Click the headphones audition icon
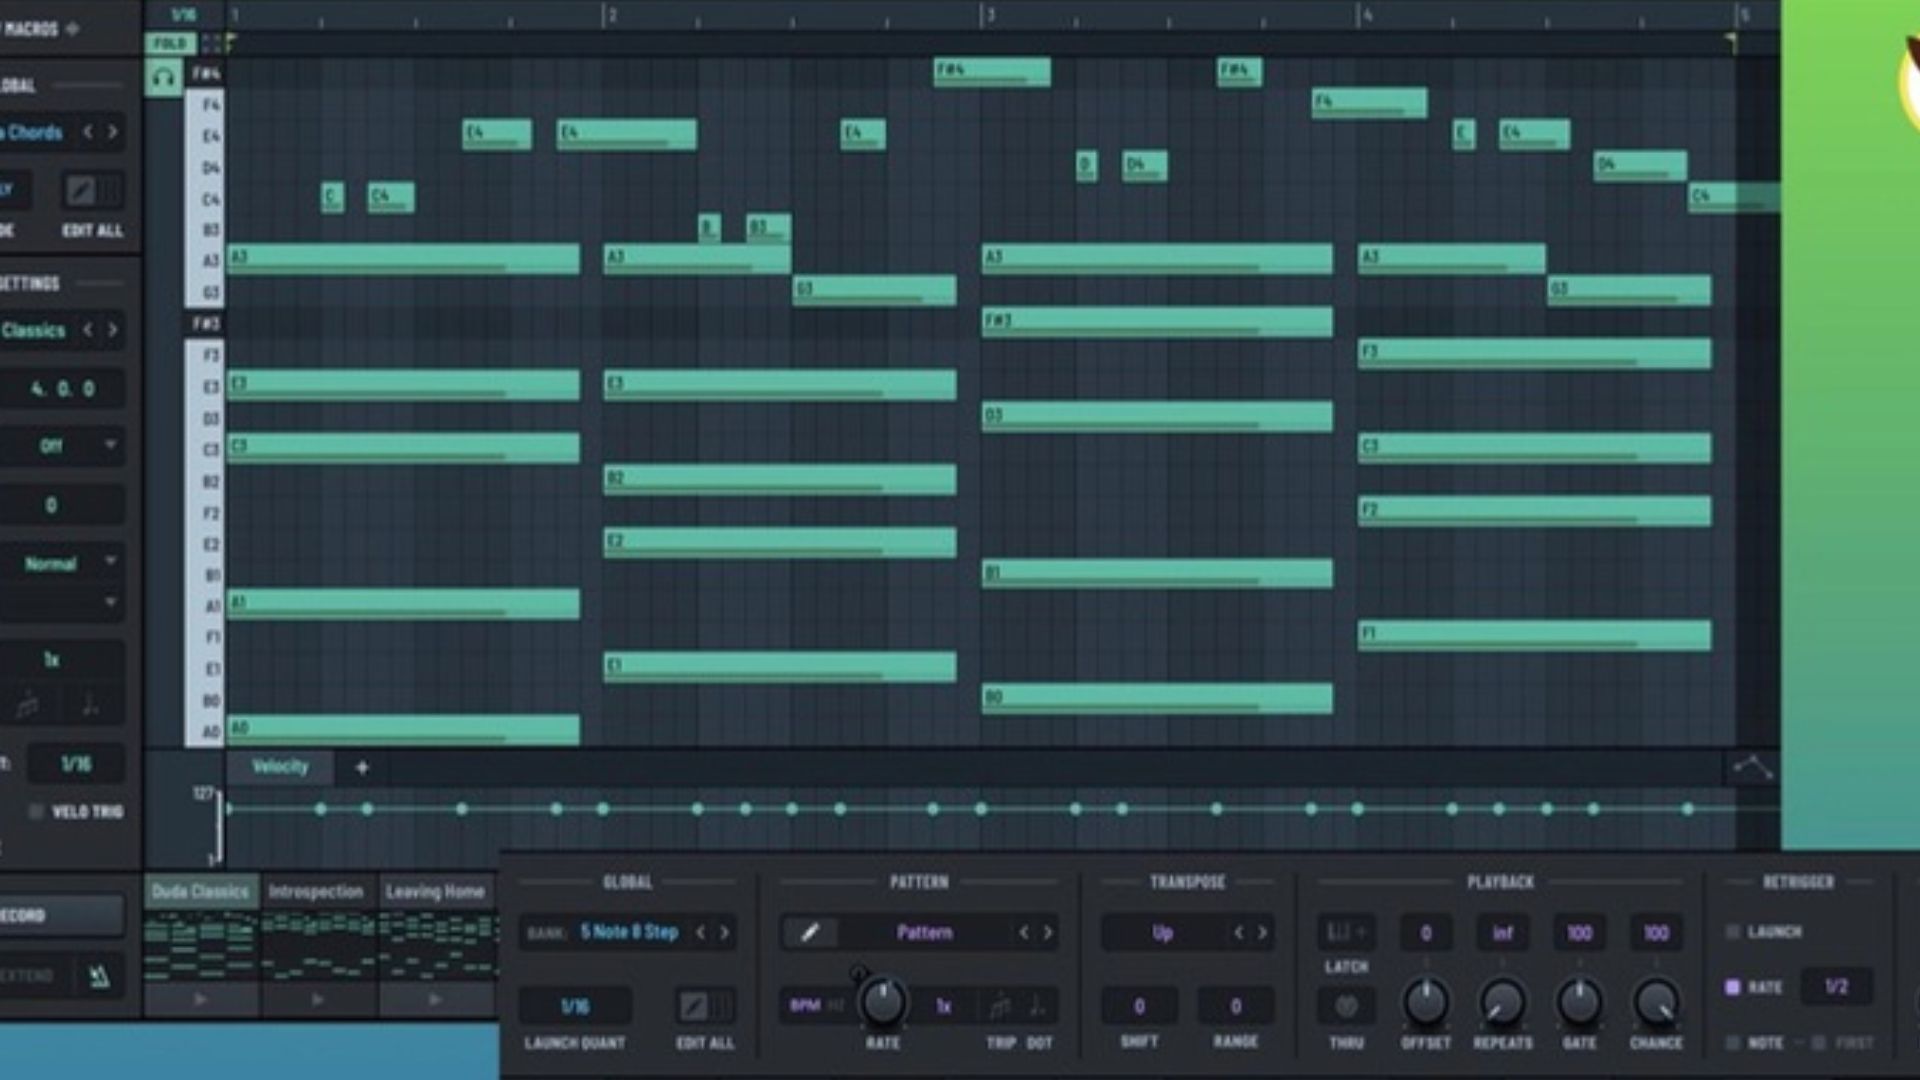Screen dimensions: 1920x1080 pyautogui.click(x=164, y=77)
